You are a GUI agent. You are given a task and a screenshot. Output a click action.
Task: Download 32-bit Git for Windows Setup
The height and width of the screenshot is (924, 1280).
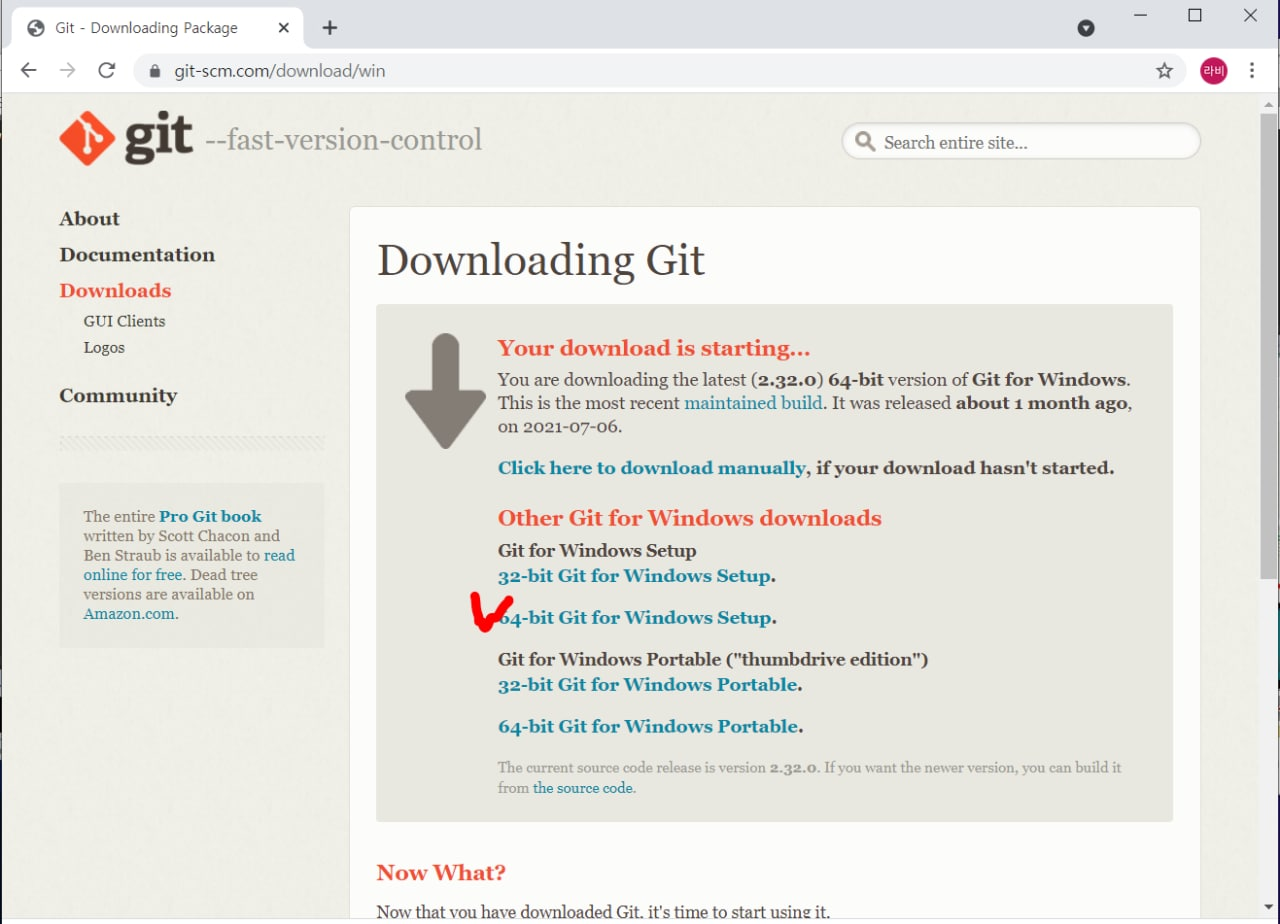(x=634, y=576)
